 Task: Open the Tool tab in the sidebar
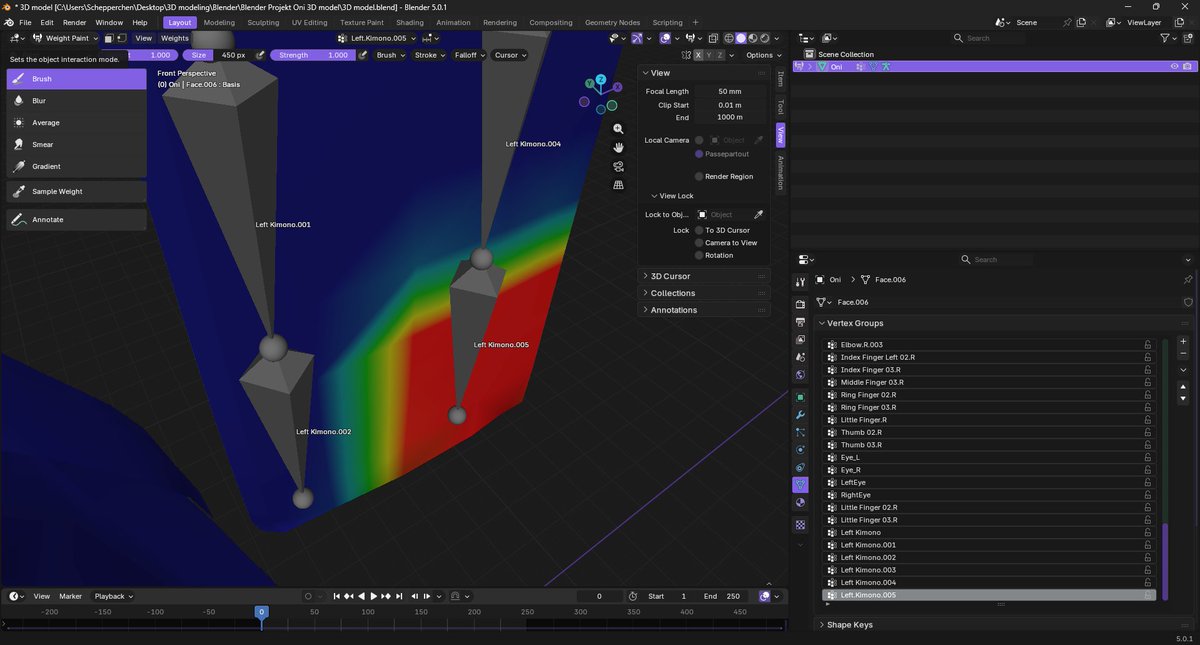tap(781, 107)
